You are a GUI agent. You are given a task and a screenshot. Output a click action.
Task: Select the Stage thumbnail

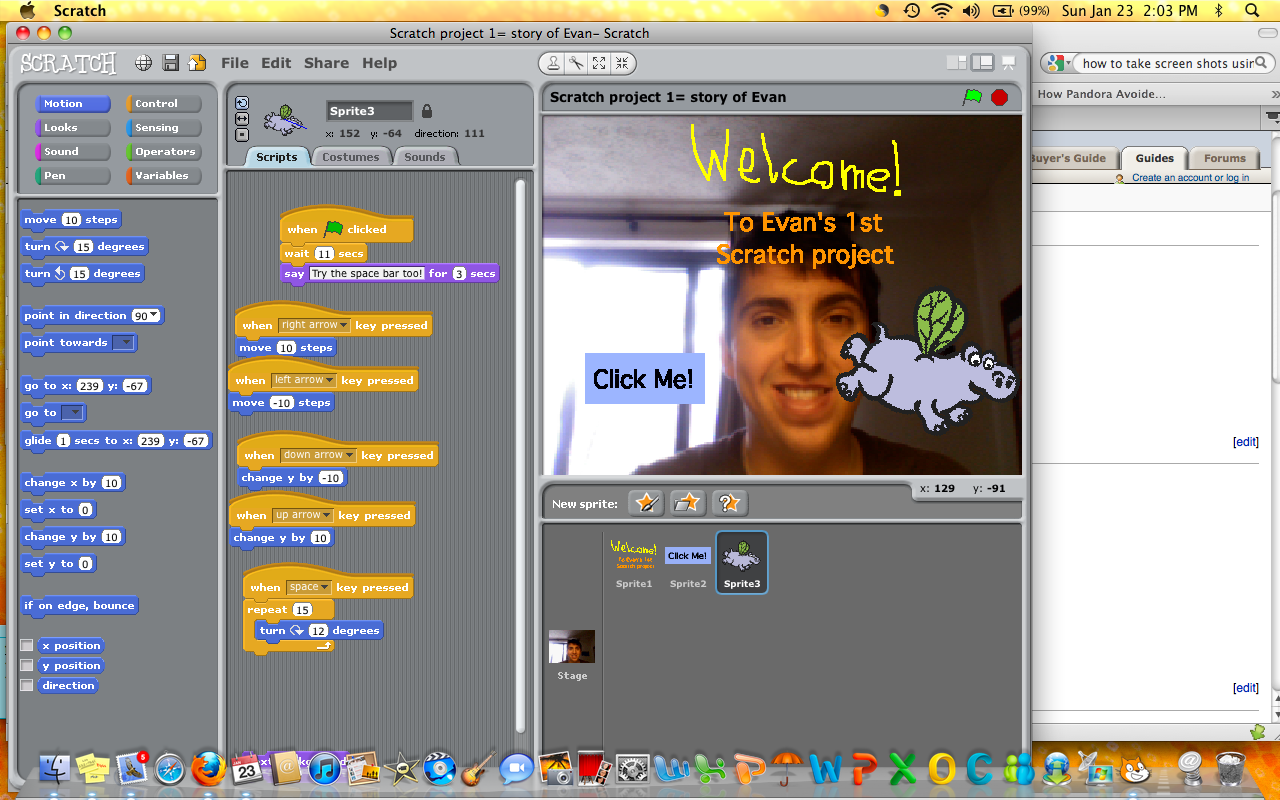click(x=571, y=647)
